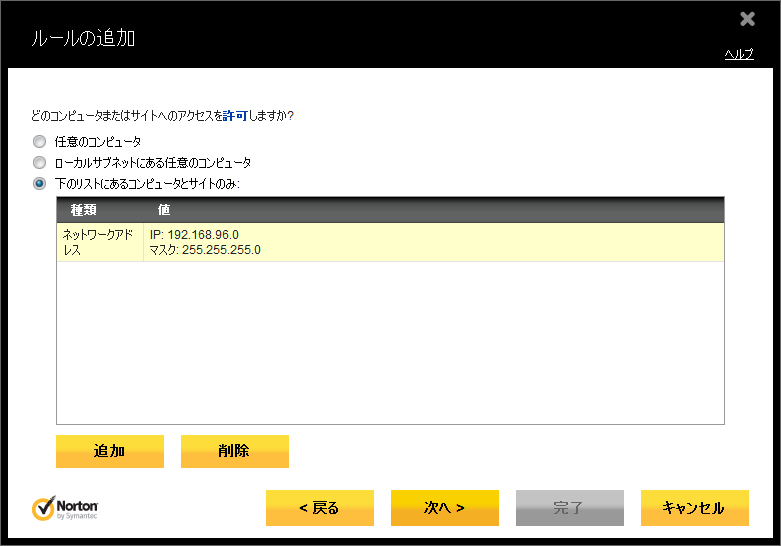The image size is (781, 546).
Task: Click the greyed-out 完了 button
Action: (x=569, y=508)
